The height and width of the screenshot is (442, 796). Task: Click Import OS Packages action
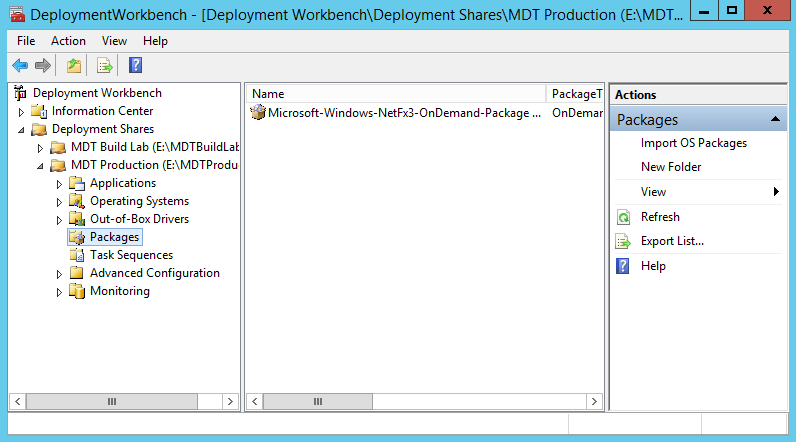(693, 143)
